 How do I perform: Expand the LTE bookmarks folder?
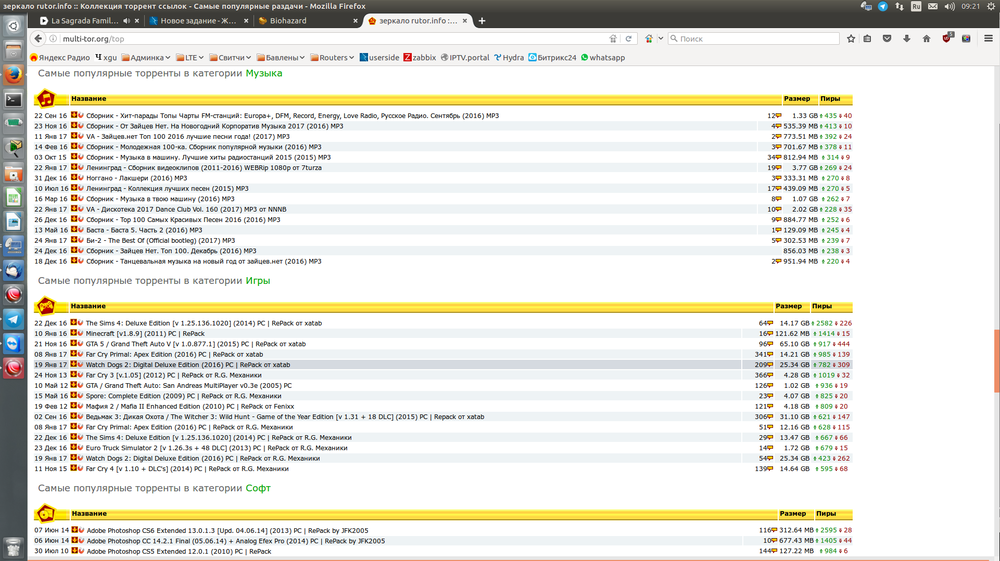pyautogui.click(x=190, y=57)
